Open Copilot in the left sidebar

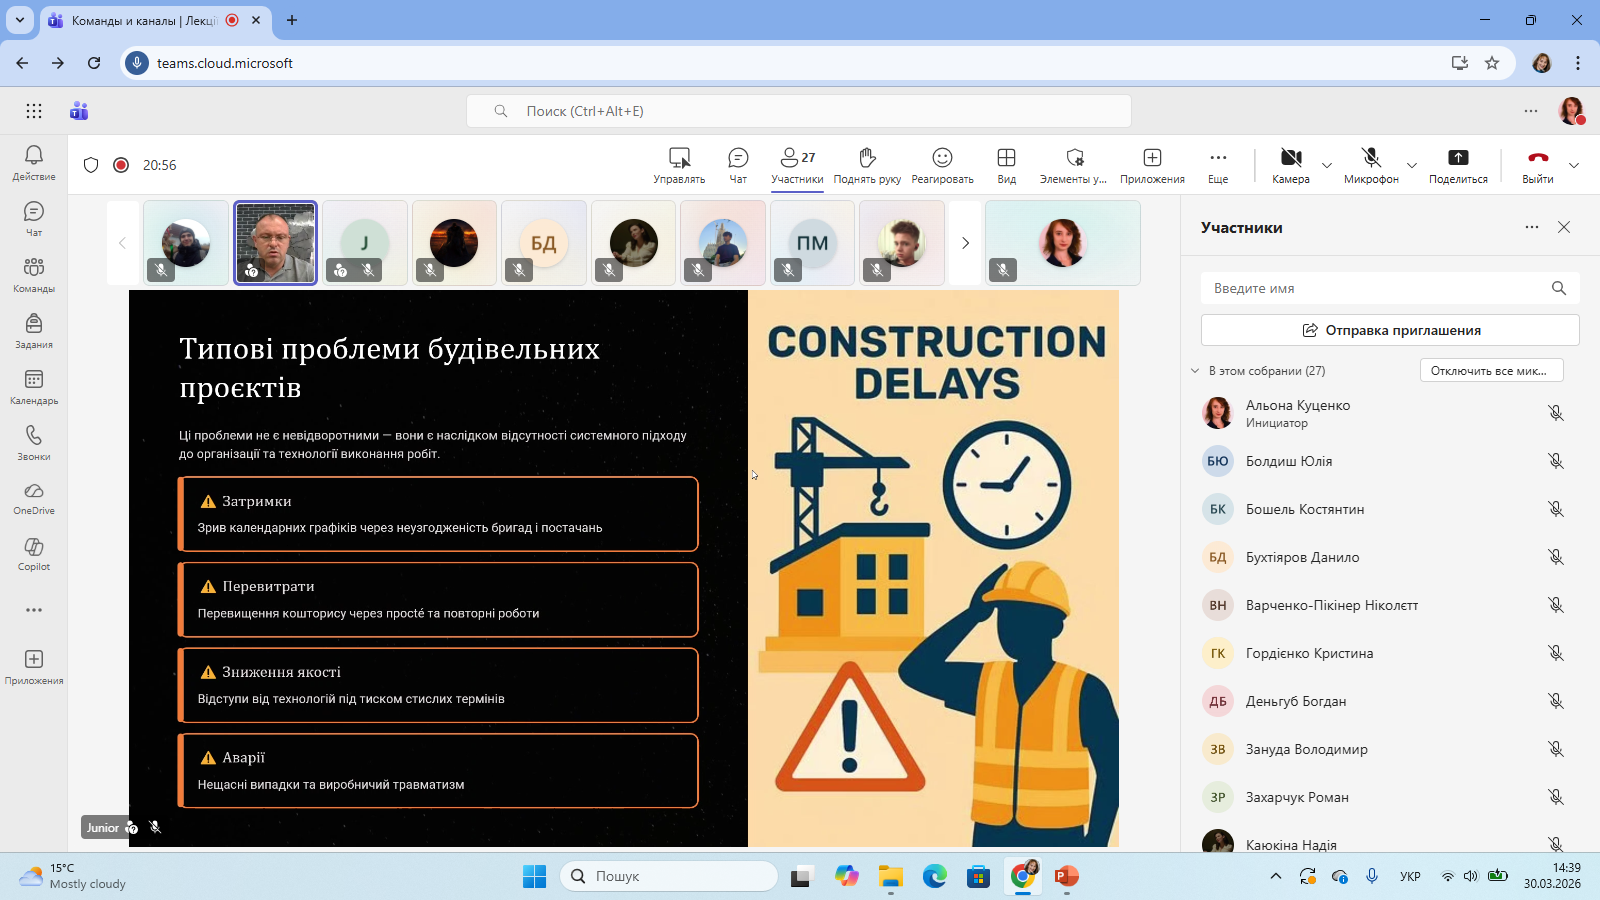[34, 553]
